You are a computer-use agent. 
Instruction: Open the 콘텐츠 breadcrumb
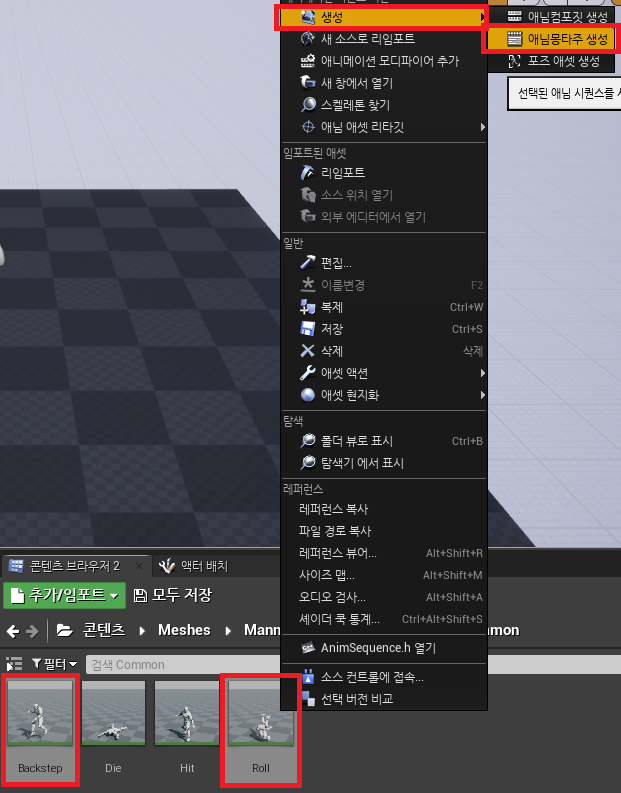104,630
